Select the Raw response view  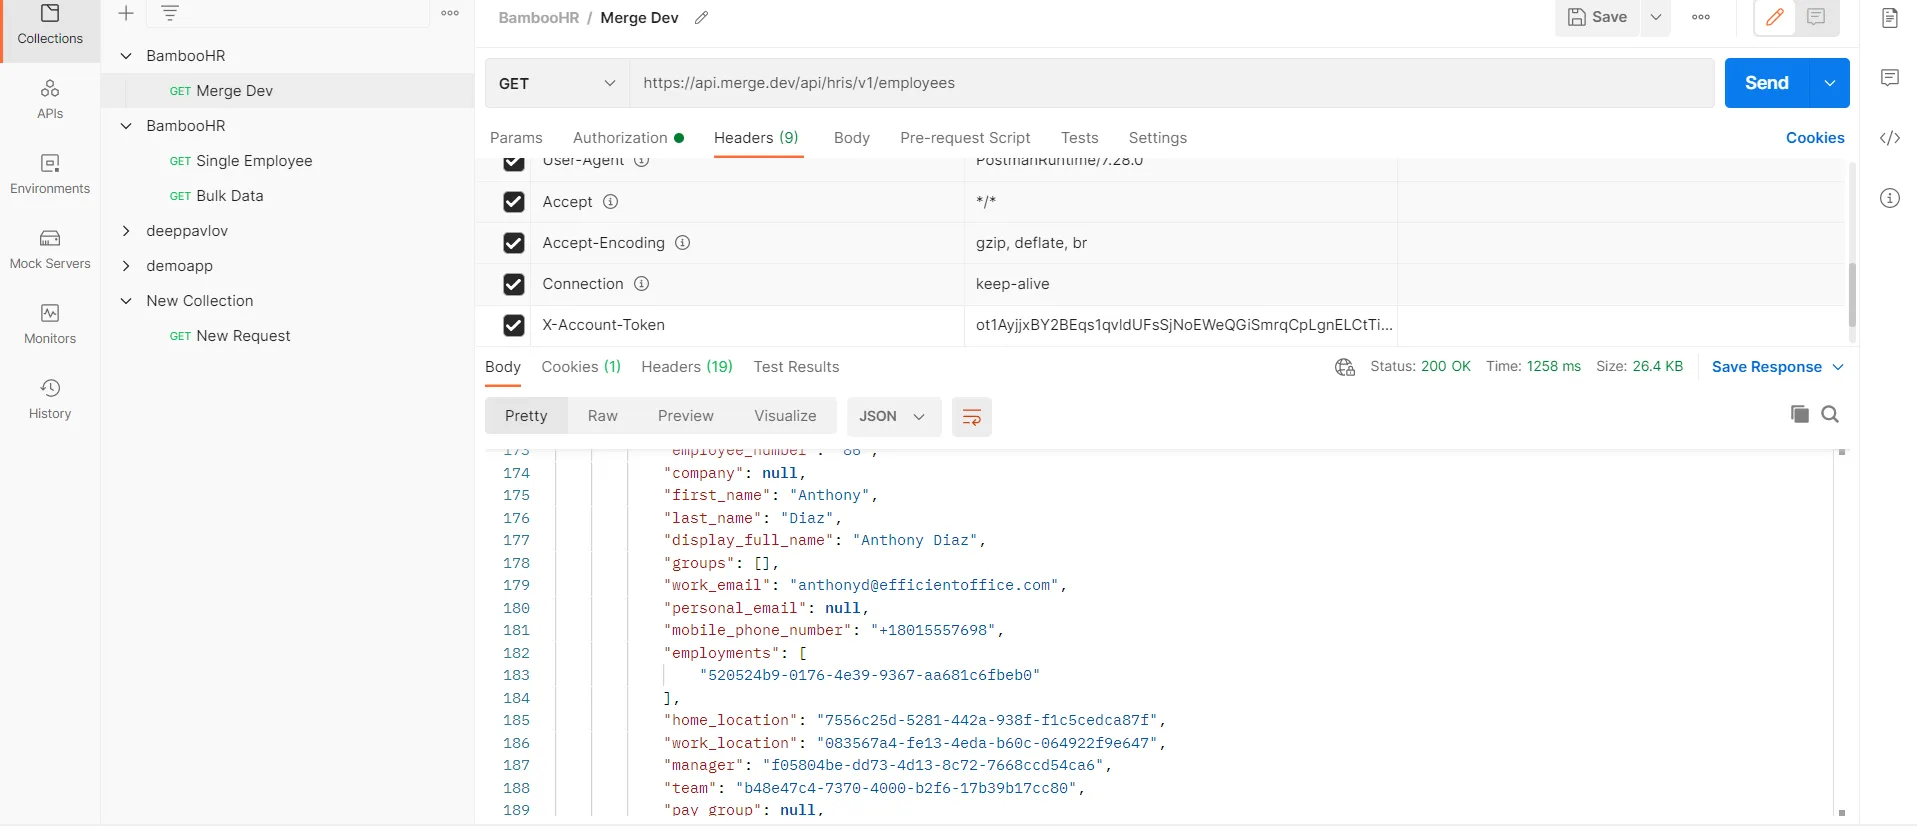tap(603, 416)
